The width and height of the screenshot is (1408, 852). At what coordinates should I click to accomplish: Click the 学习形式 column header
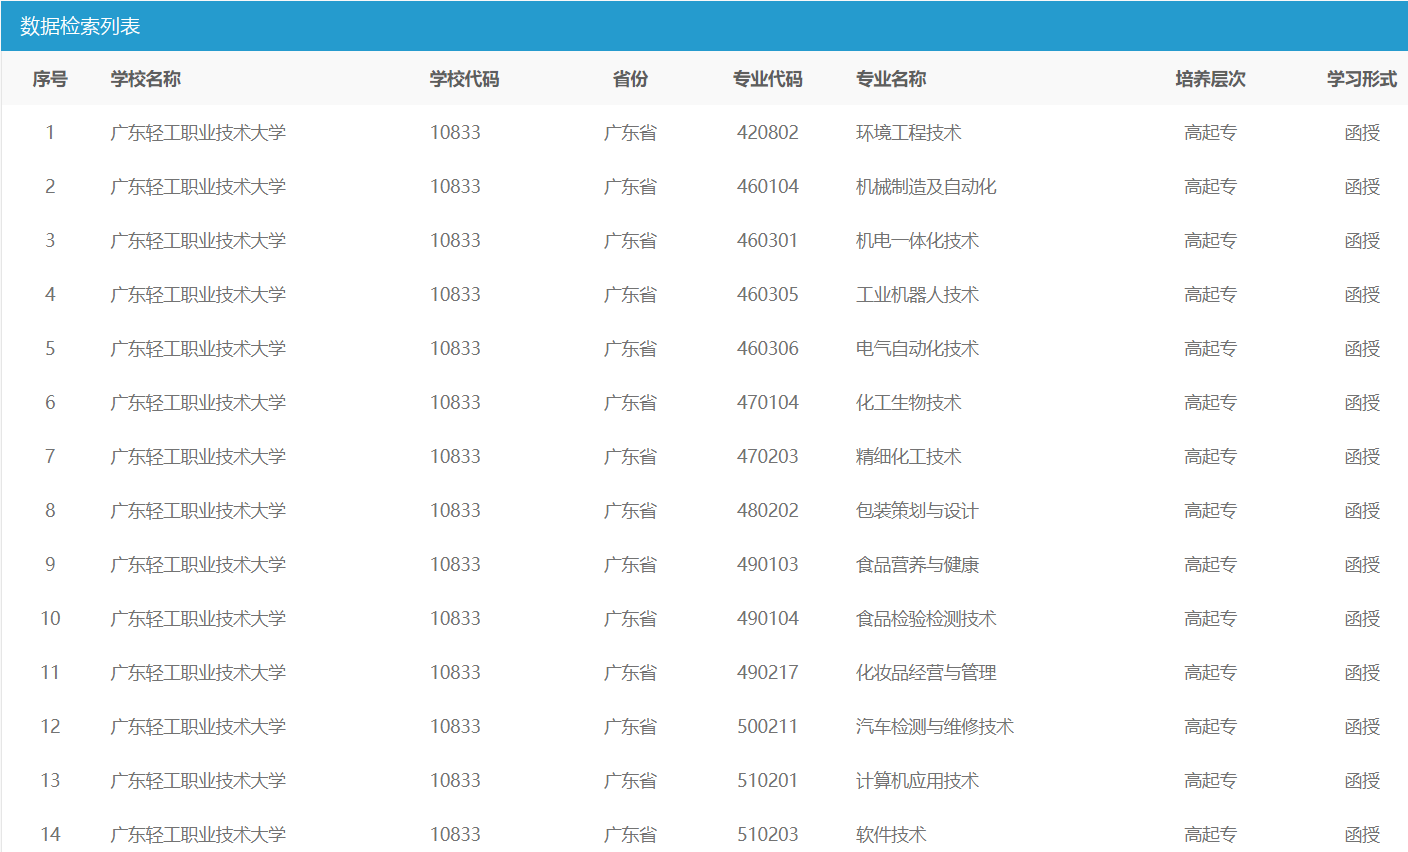coord(1362,79)
